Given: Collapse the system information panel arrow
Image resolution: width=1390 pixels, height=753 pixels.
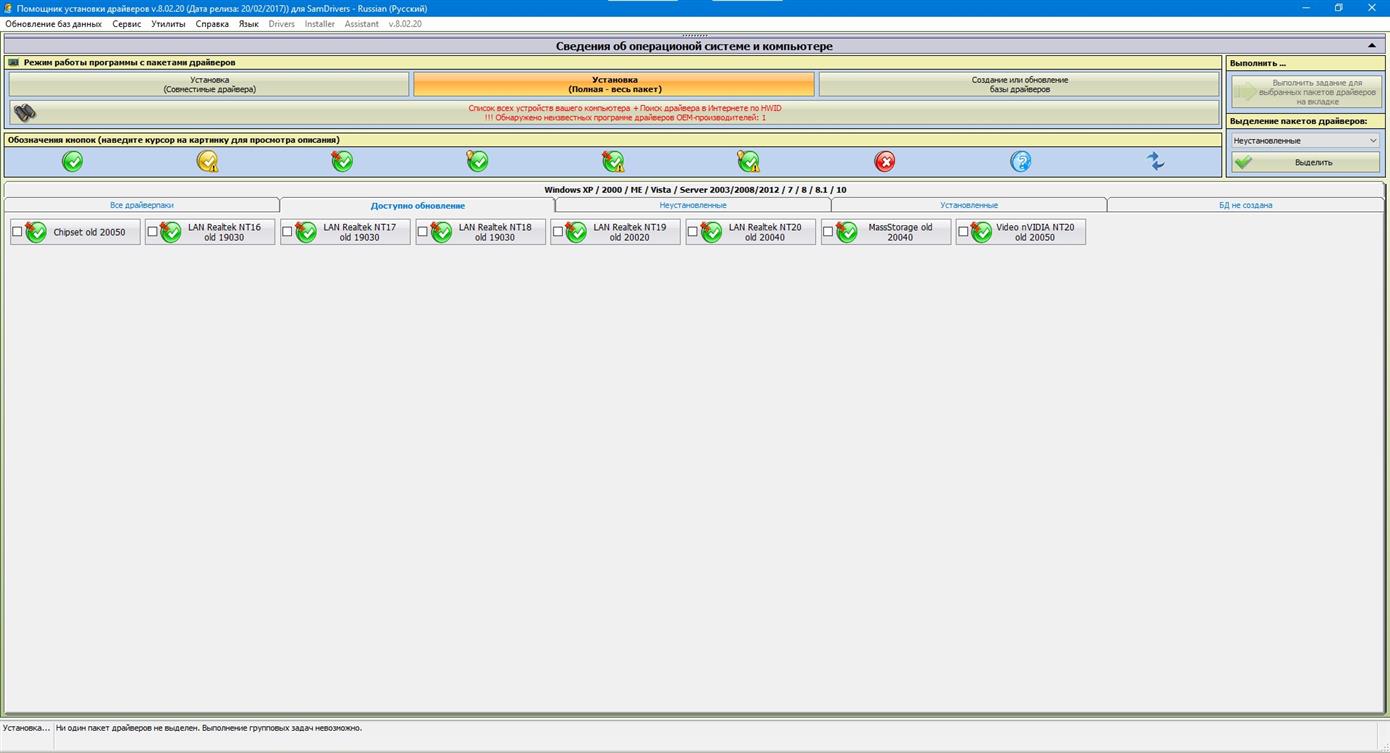Looking at the screenshot, I should (1372, 46).
